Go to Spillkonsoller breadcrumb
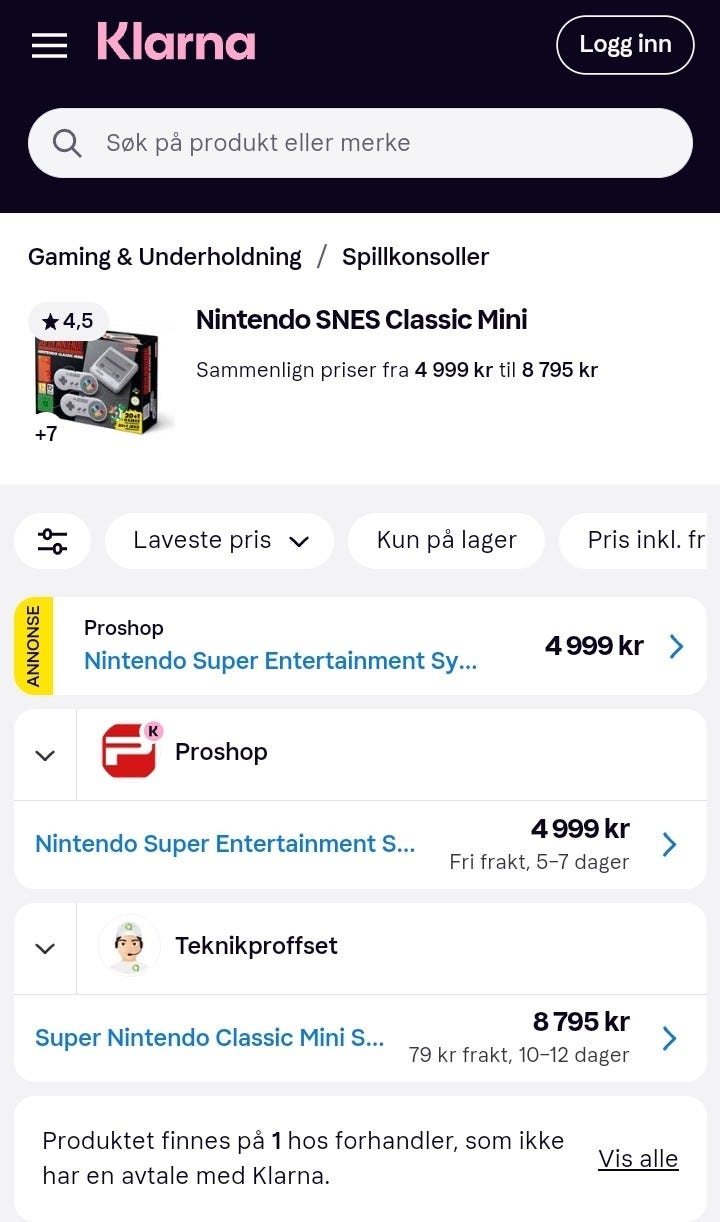The image size is (720, 1222). point(415,257)
